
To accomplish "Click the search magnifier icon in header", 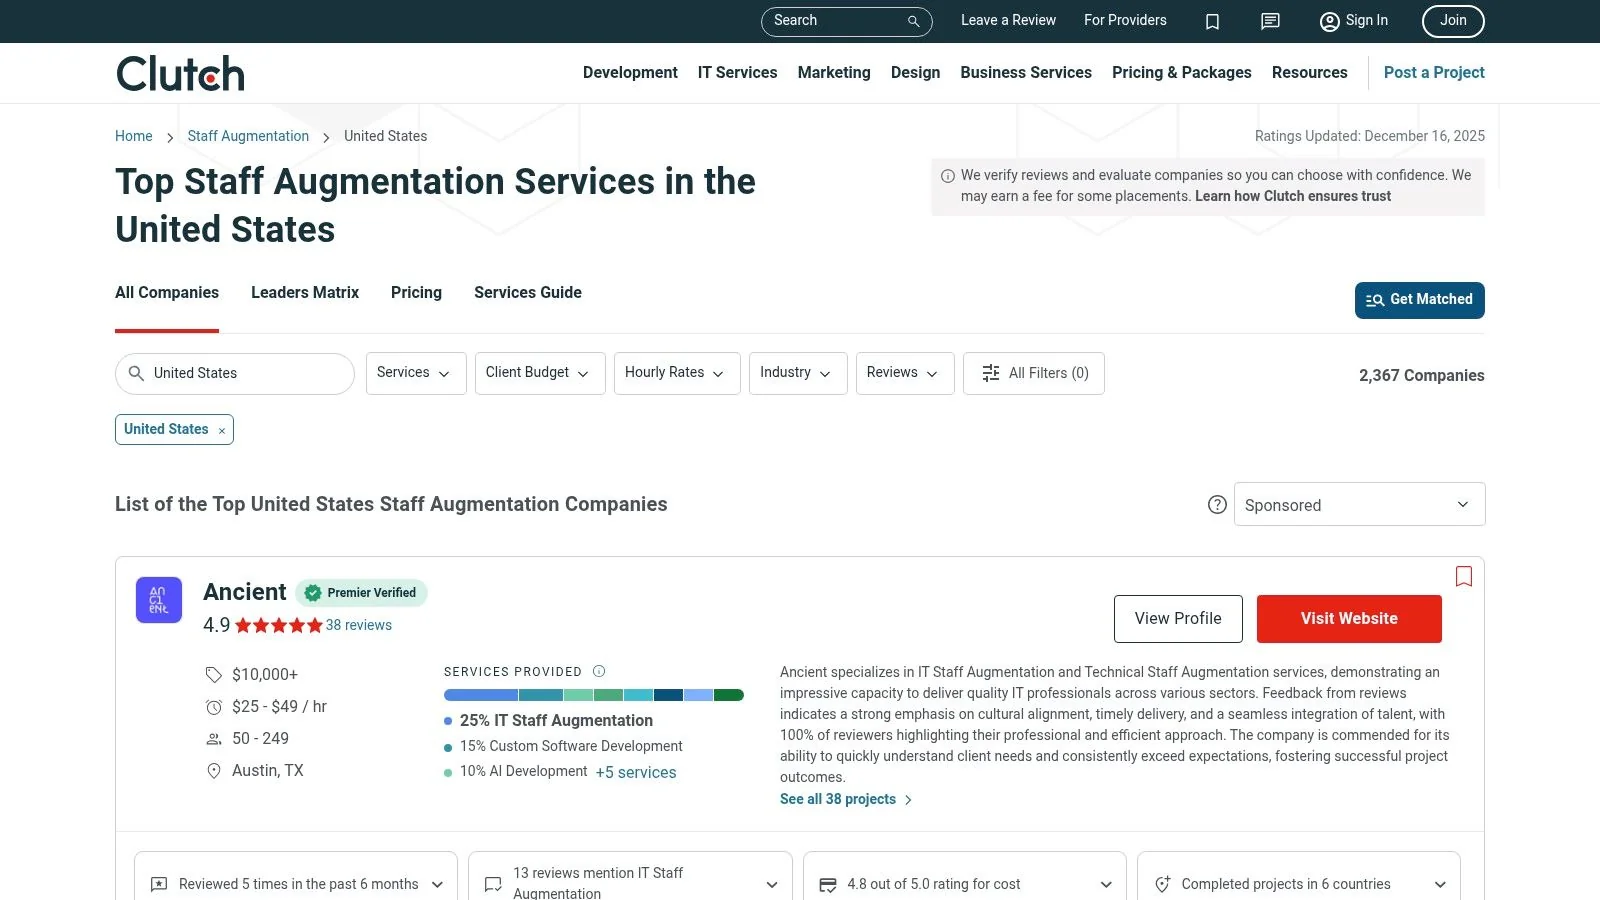I will tap(913, 21).
